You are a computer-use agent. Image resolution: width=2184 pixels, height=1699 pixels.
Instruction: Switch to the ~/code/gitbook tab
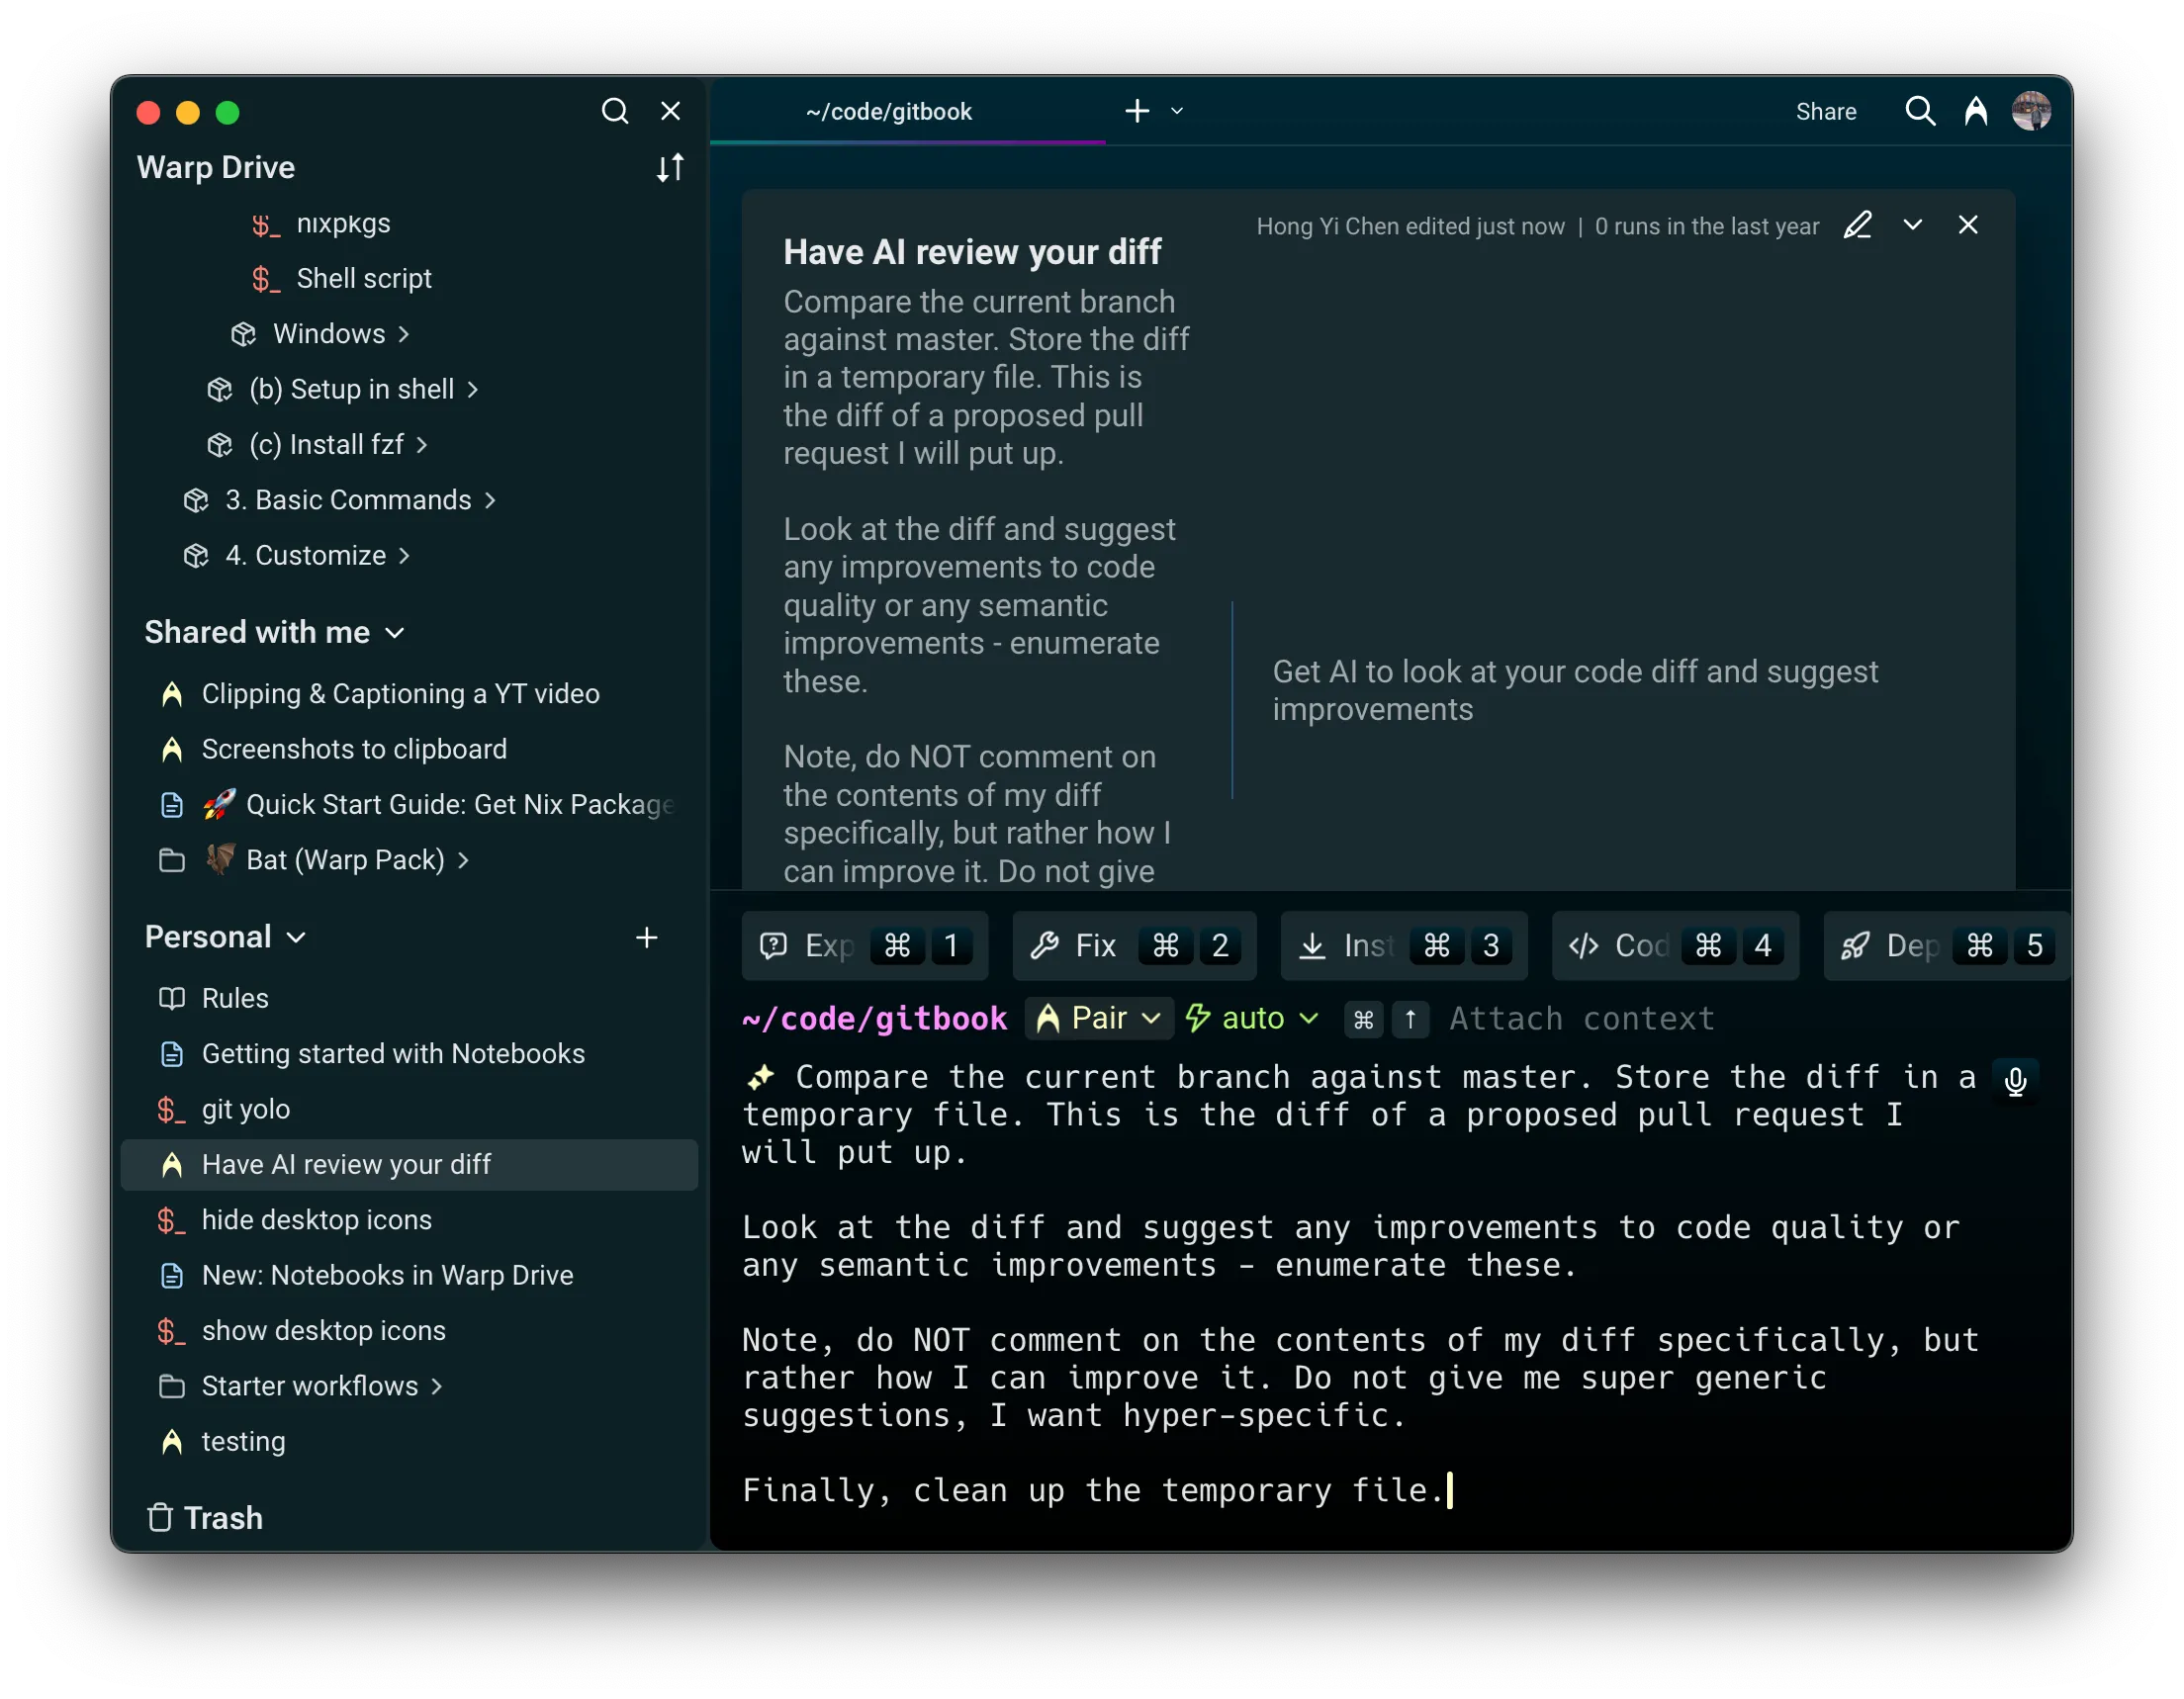pos(908,111)
